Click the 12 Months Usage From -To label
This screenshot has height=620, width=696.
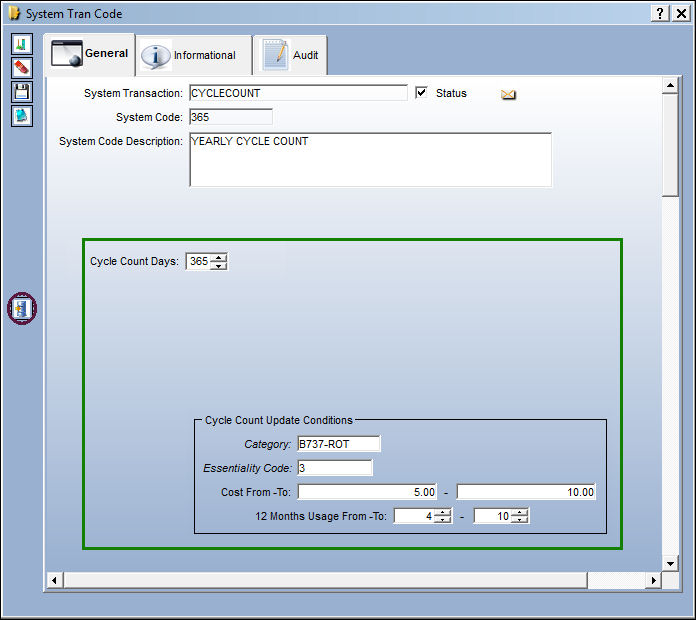[321, 516]
